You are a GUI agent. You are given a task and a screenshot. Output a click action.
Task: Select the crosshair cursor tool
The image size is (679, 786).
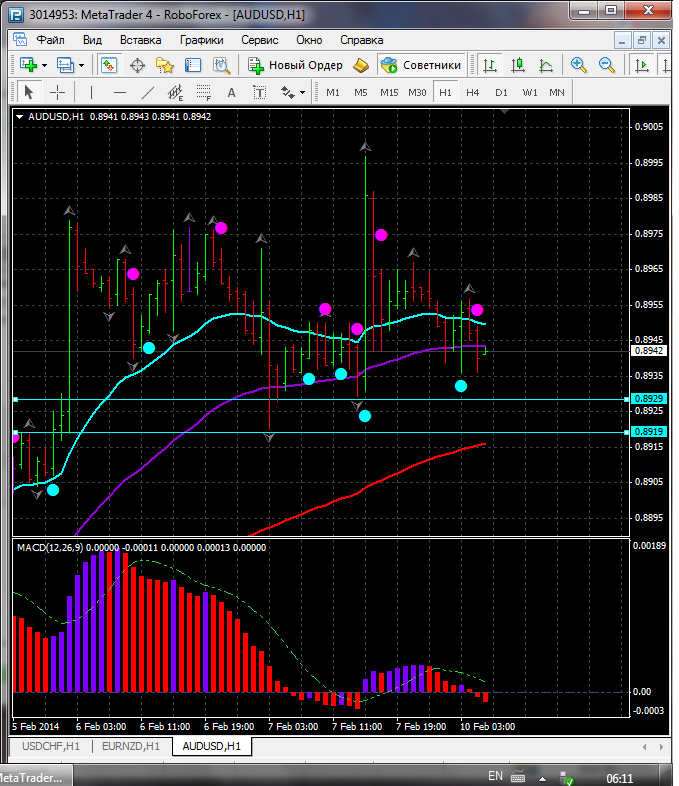[x=58, y=92]
